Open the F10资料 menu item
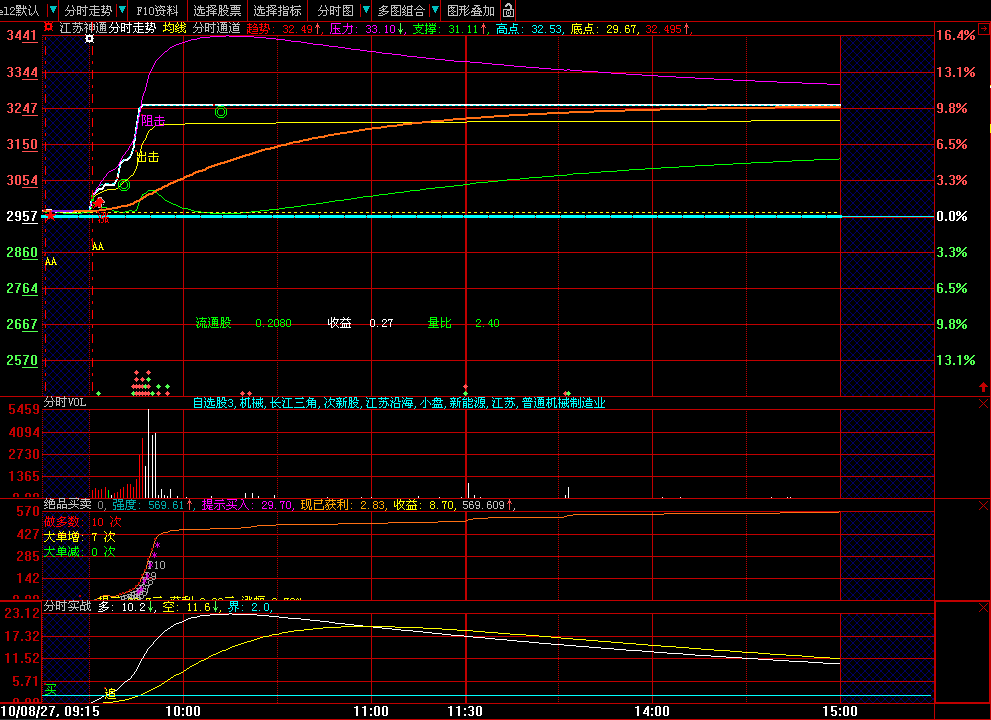Viewport: 991px width, 720px height. [x=158, y=10]
